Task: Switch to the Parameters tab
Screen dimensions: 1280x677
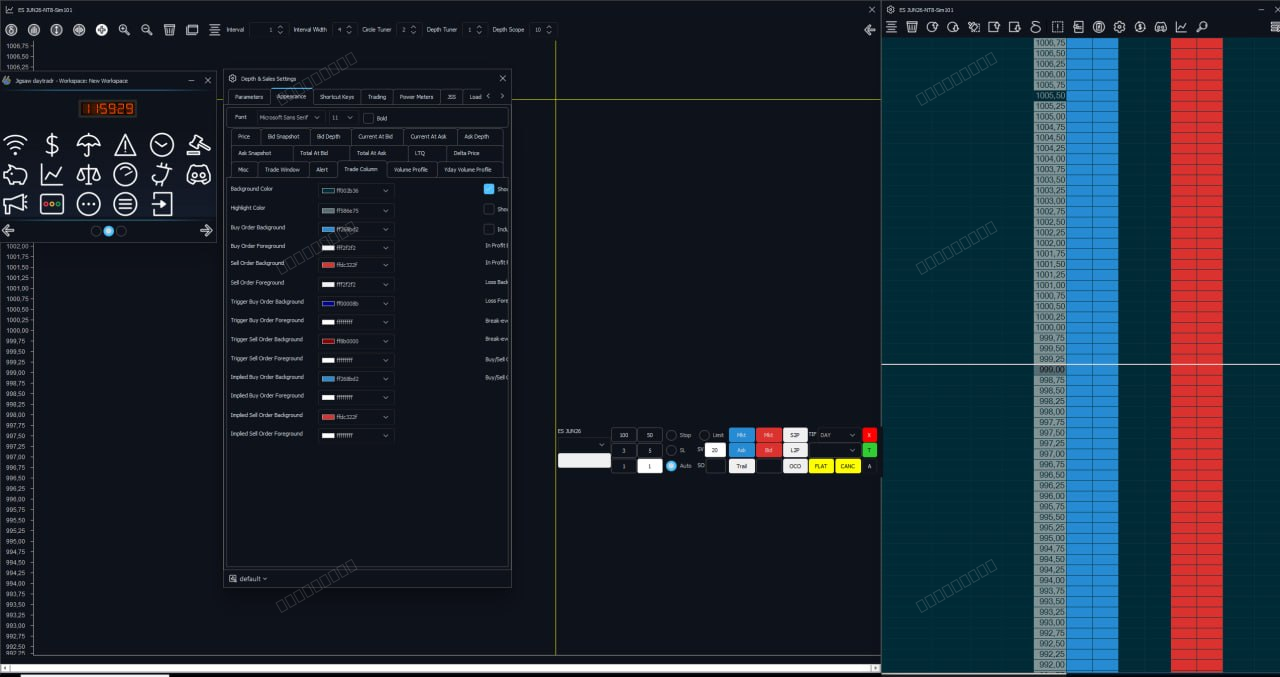Action: click(x=249, y=97)
